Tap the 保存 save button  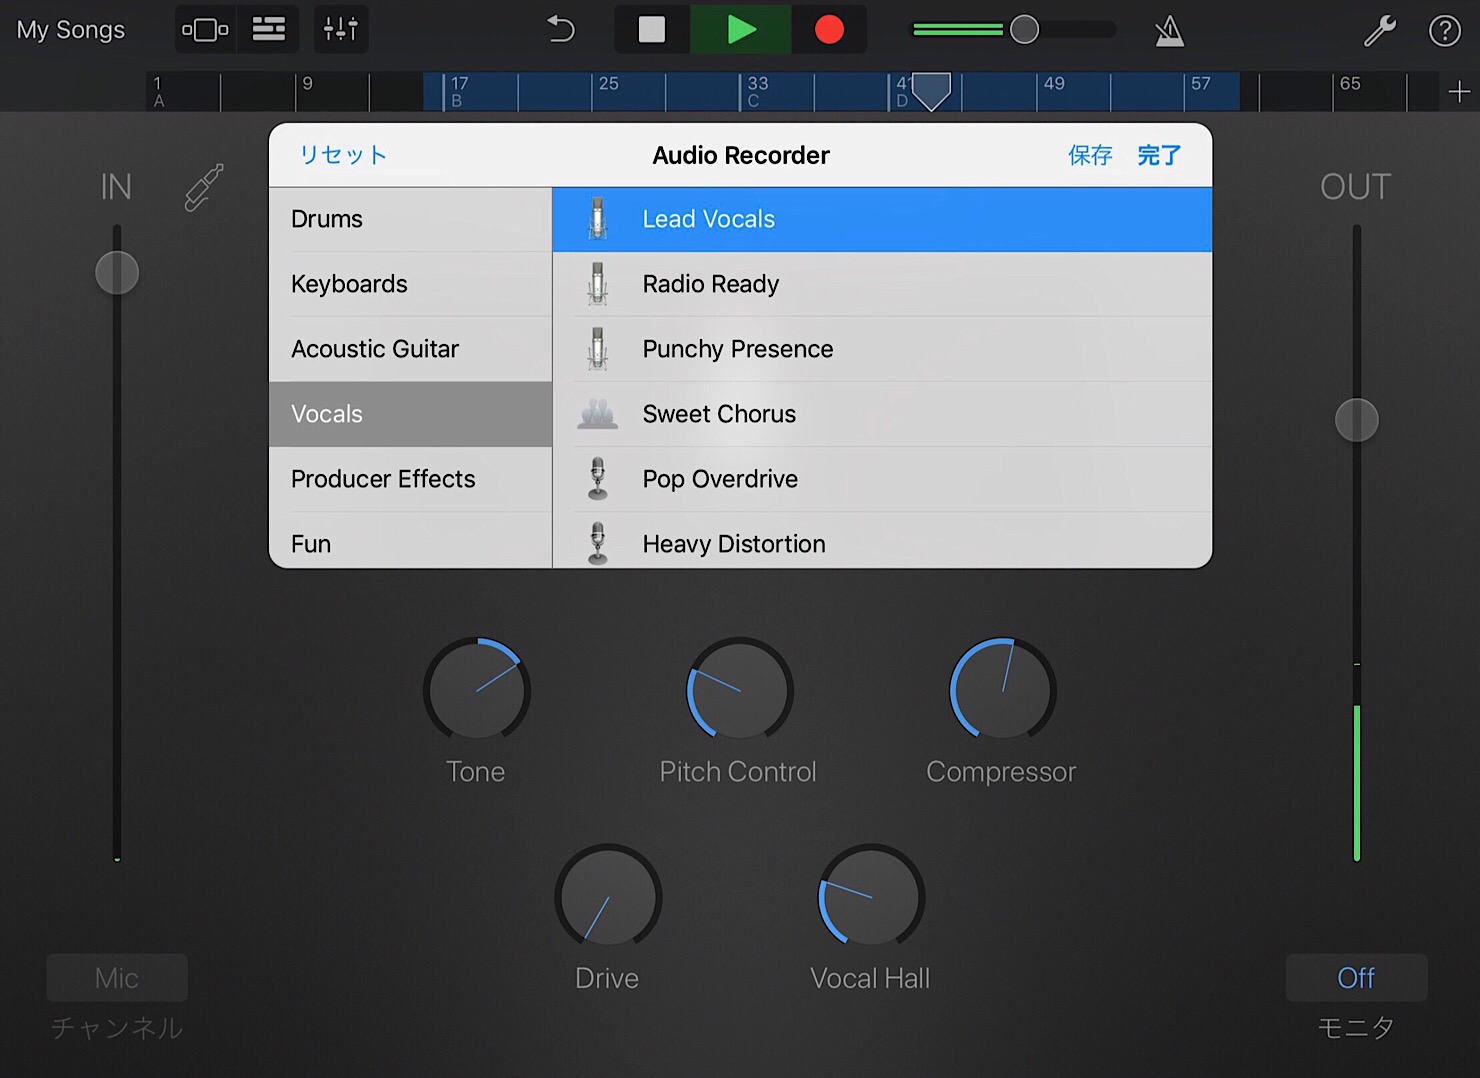click(x=1090, y=155)
